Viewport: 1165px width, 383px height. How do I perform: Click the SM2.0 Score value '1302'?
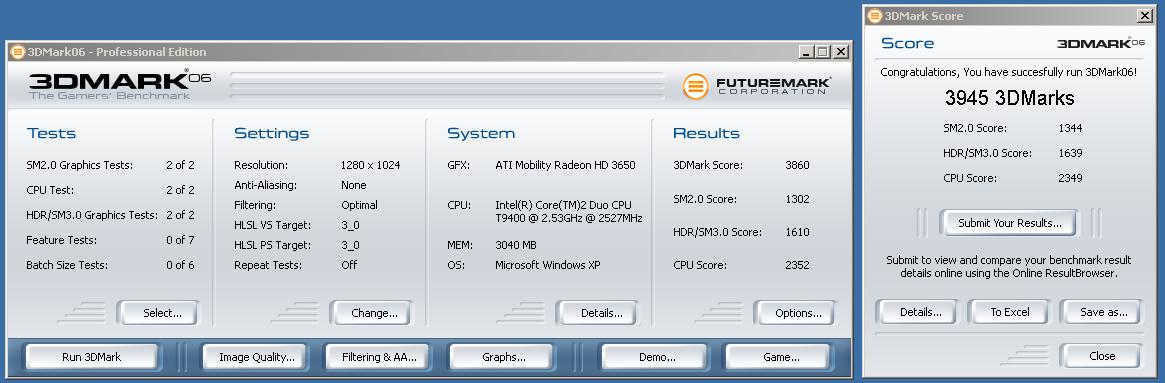pos(797,199)
